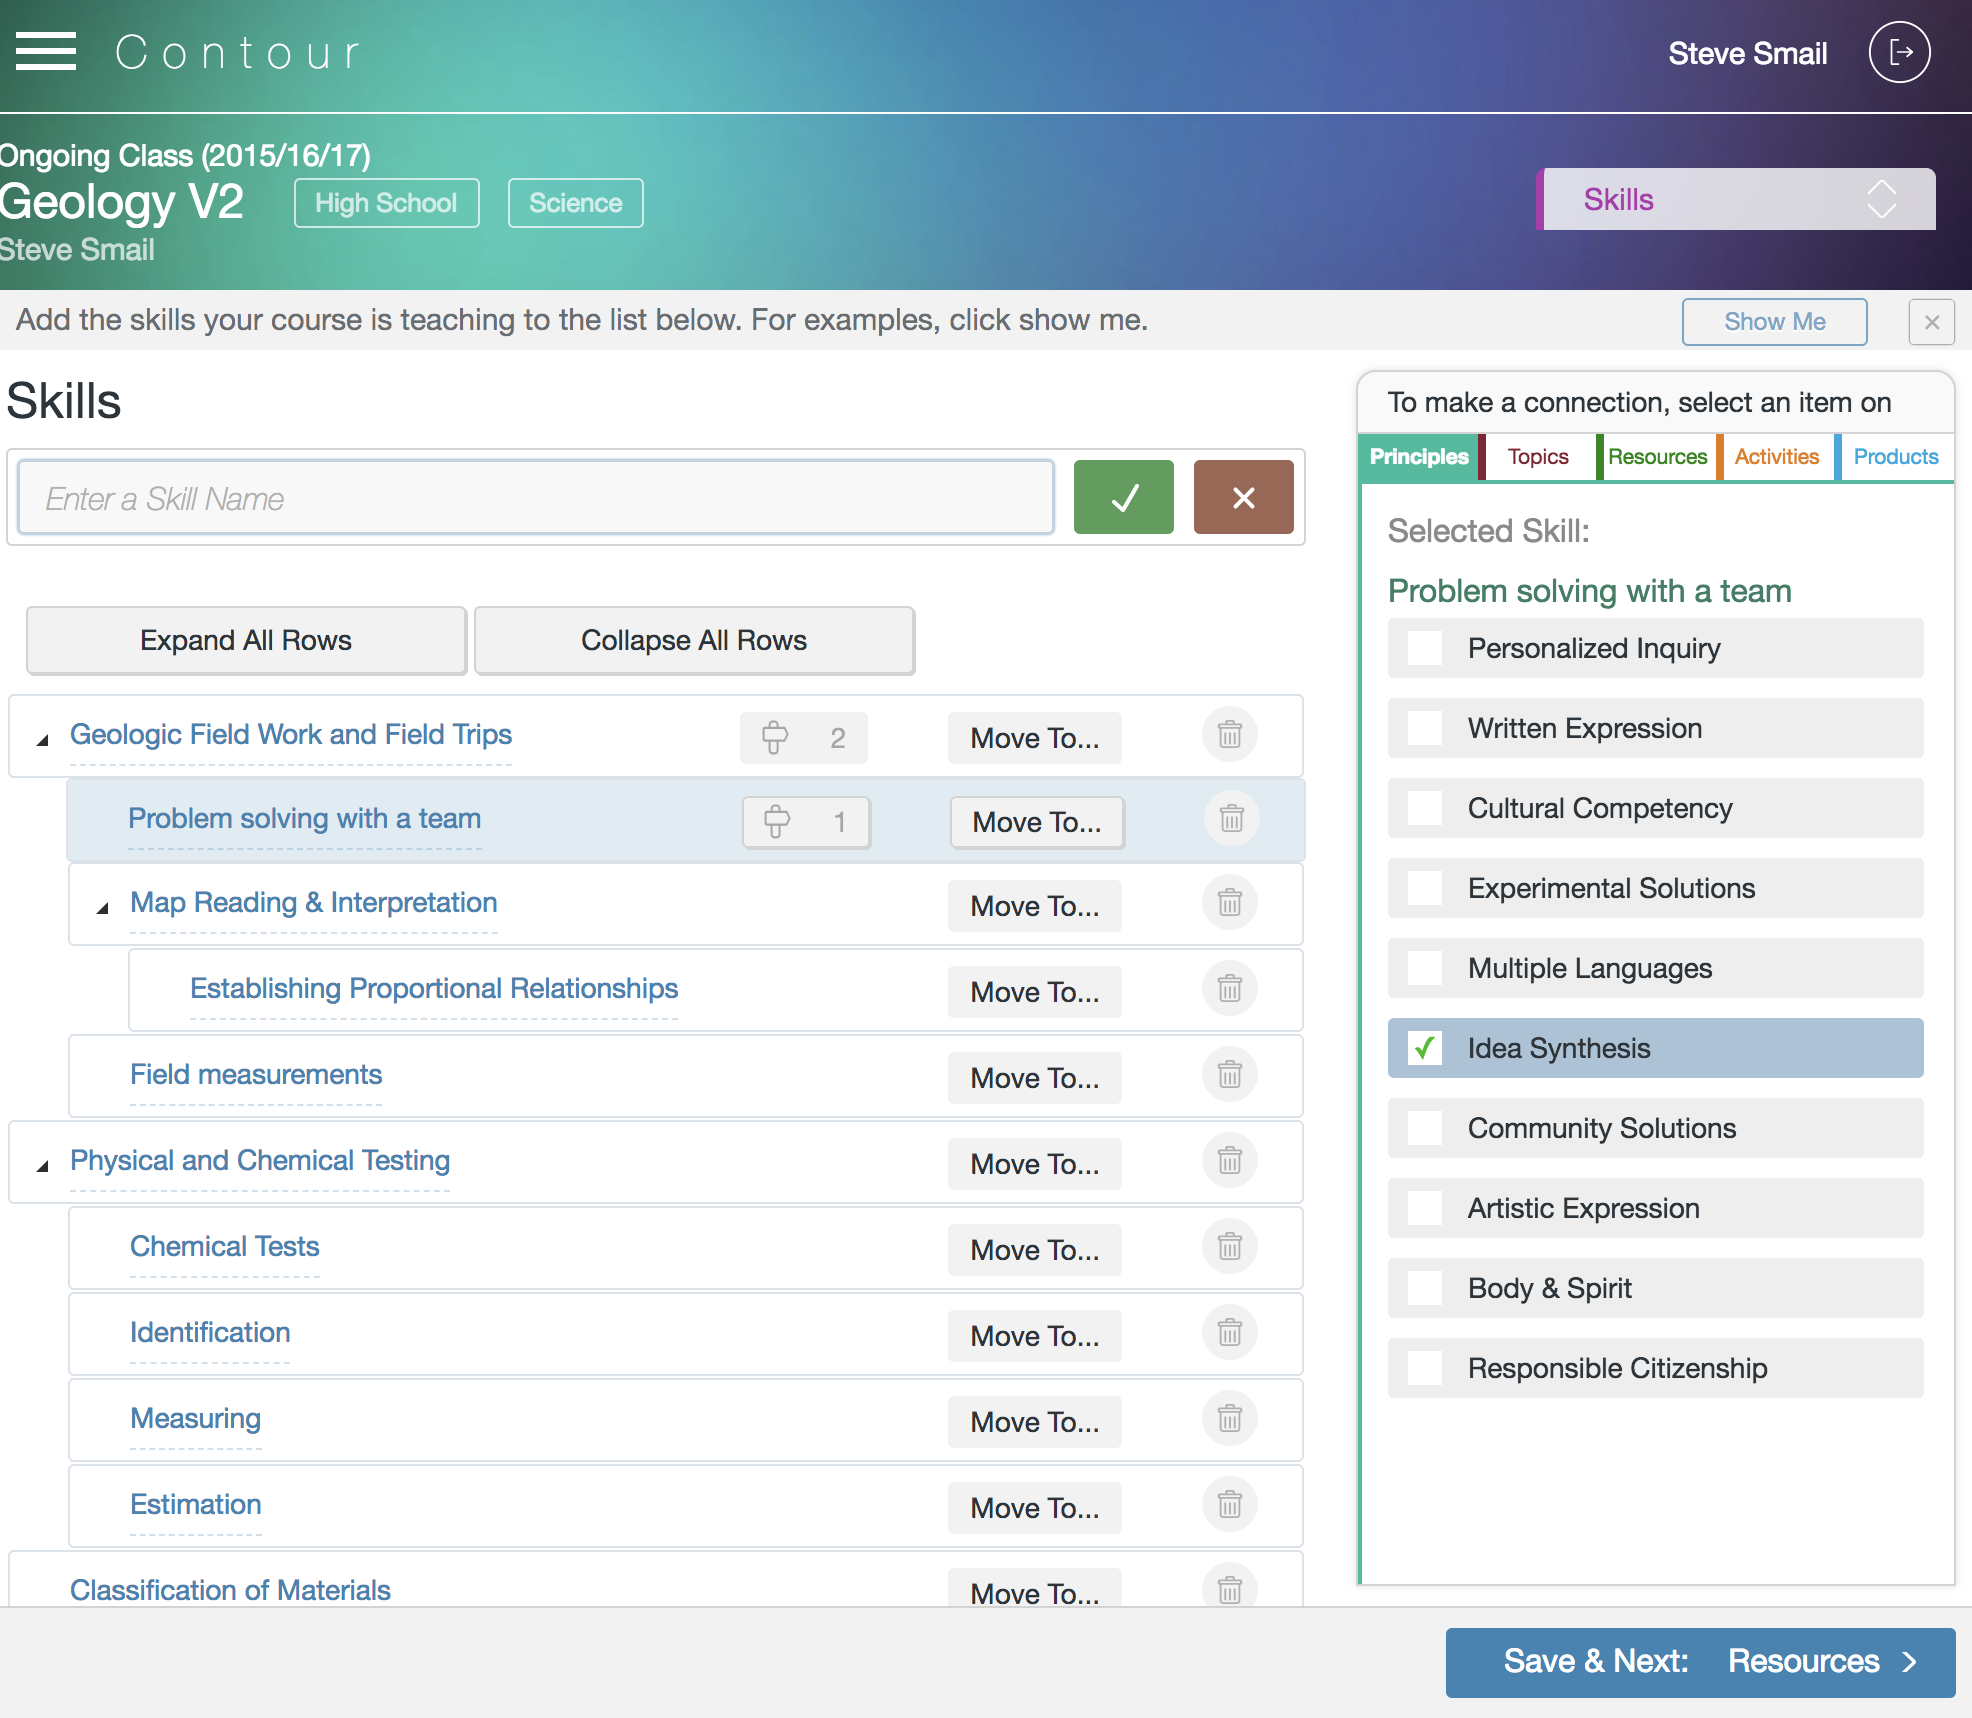Image resolution: width=1972 pixels, height=1718 pixels.
Task: Click the connection badge on Problem solving with a team
Action: tap(805, 822)
